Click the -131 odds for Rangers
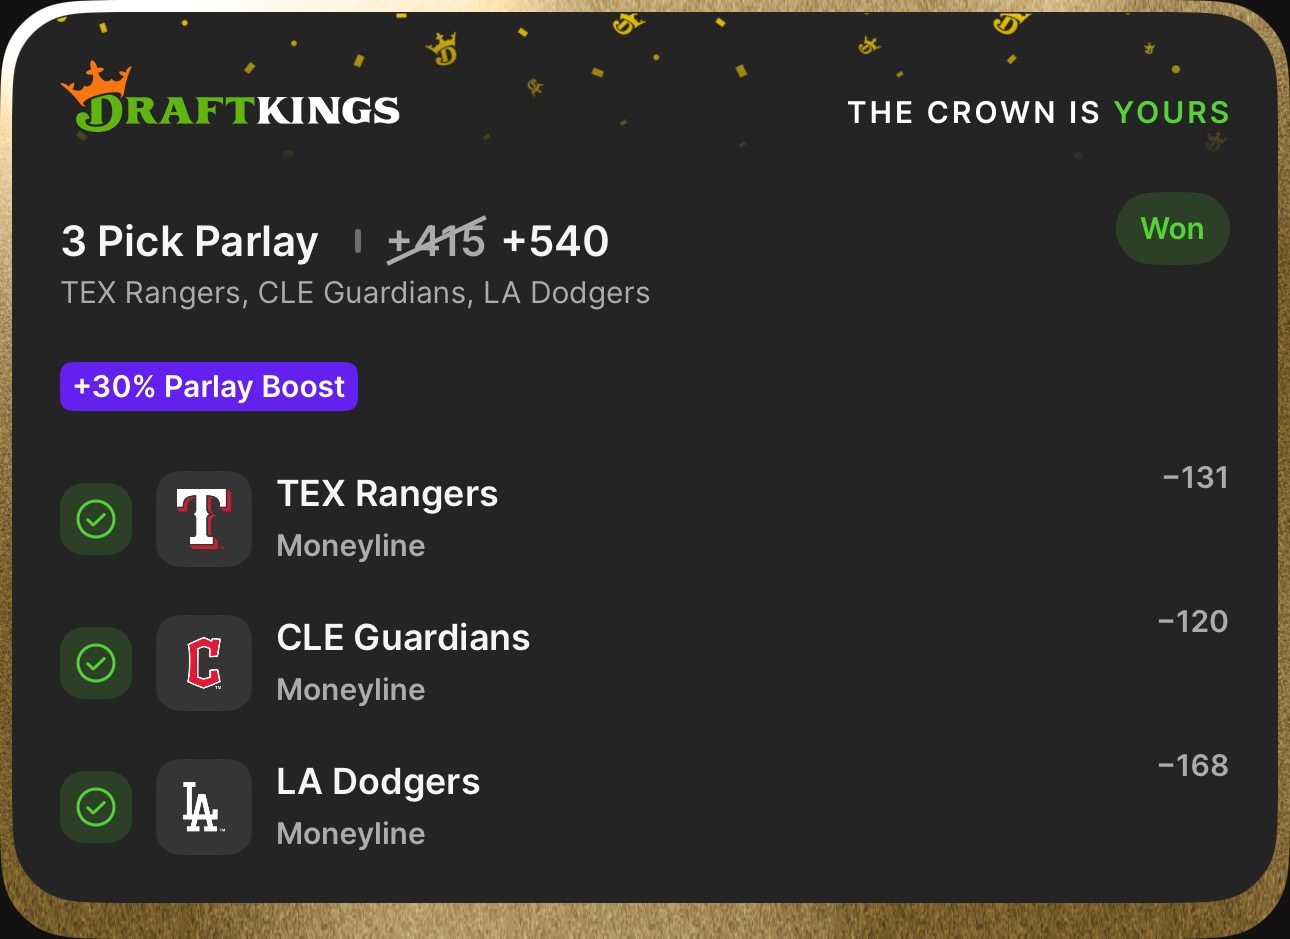 click(x=1195, y=478)
